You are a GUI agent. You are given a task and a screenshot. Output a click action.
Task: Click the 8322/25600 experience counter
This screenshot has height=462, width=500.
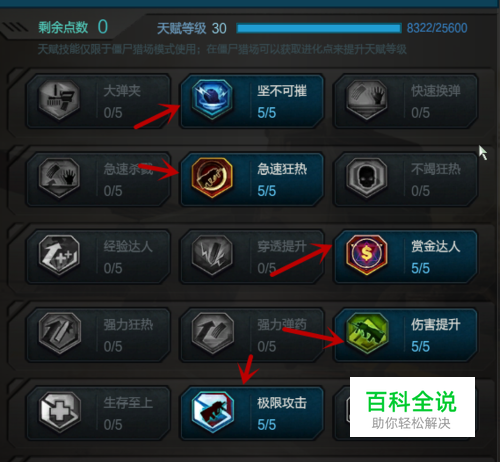pos(437,28)
